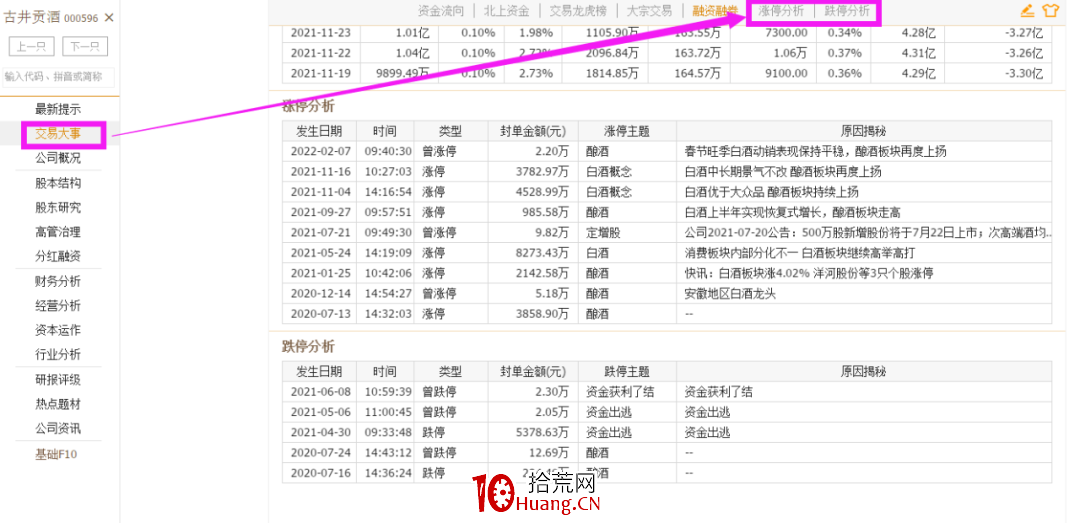Click 跌停分析 section heading

[x=308, y=347]
